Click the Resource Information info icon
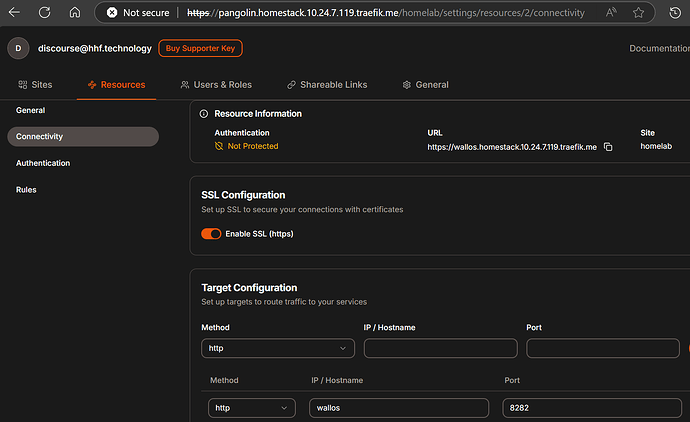690x422 pixels. 204,114
